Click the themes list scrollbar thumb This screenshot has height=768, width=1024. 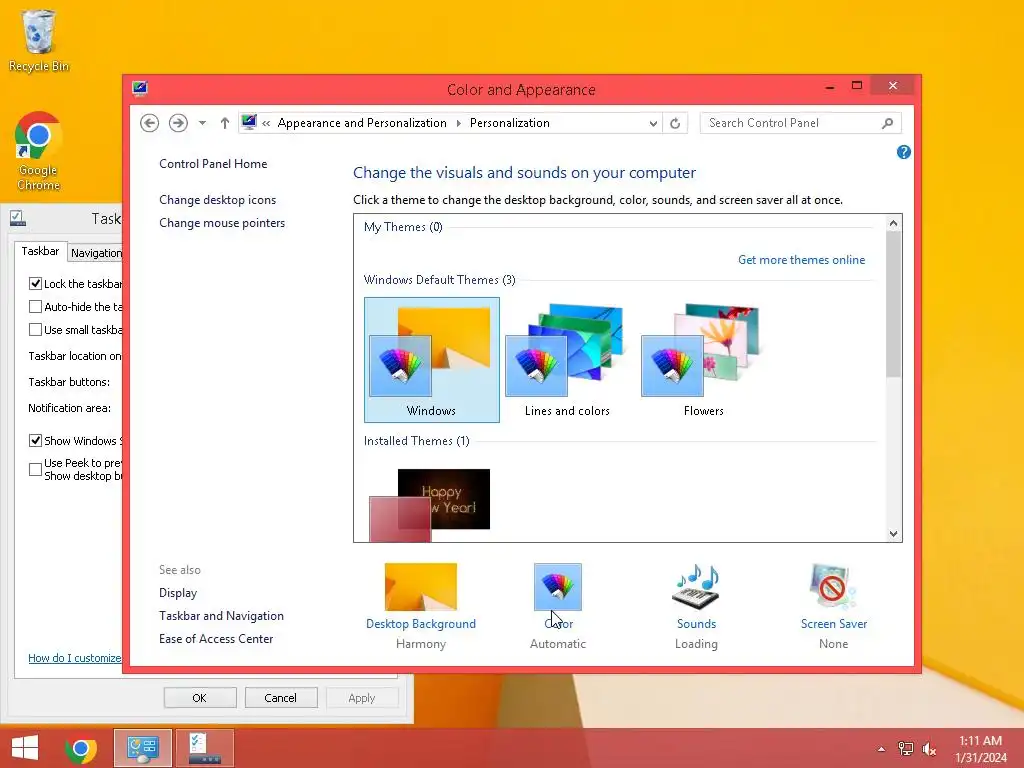click(x=893, y=304)
